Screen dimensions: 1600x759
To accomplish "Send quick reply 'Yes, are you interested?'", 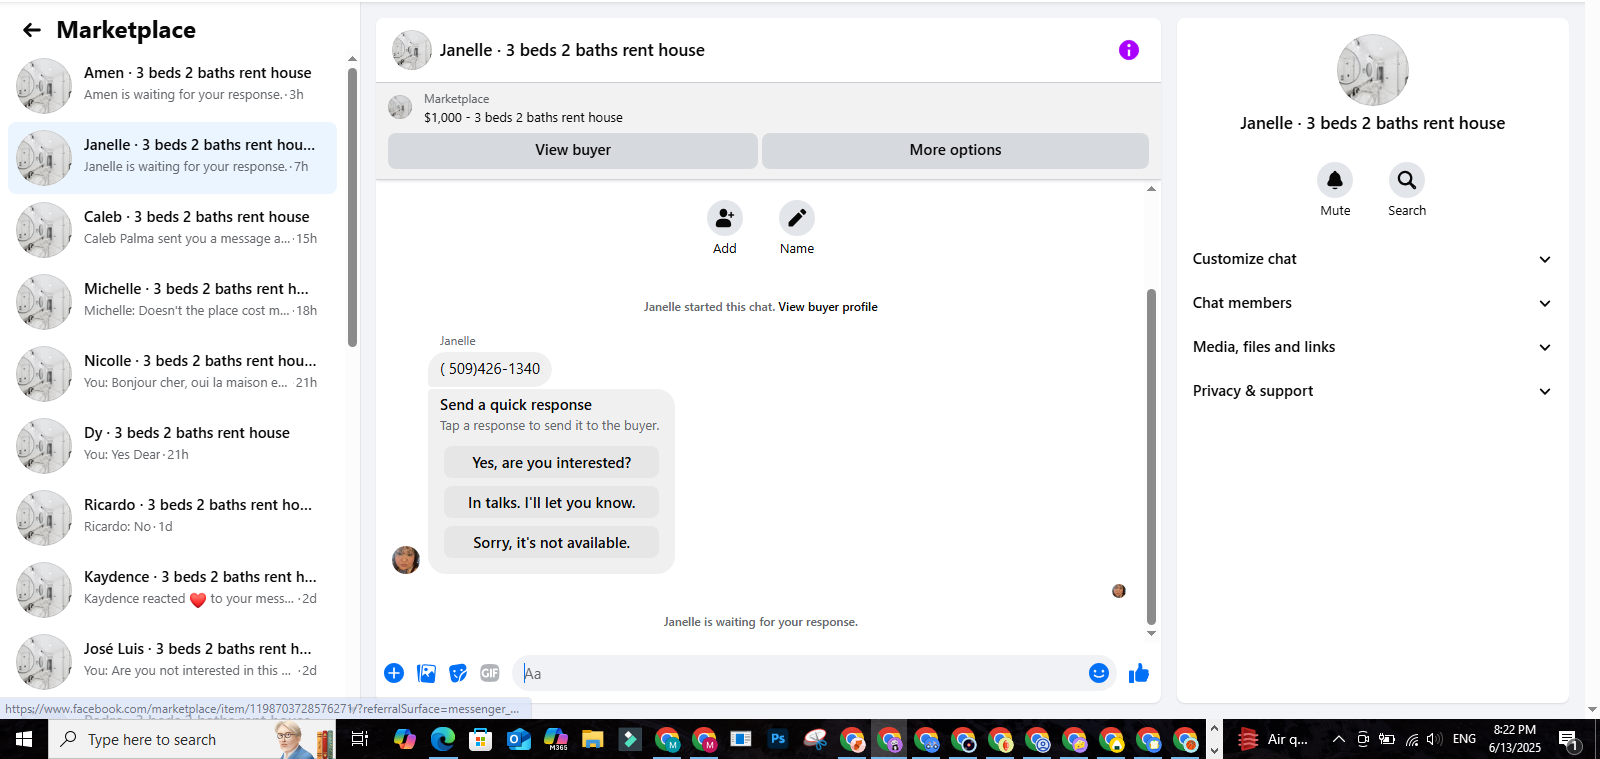I will 551,463.
